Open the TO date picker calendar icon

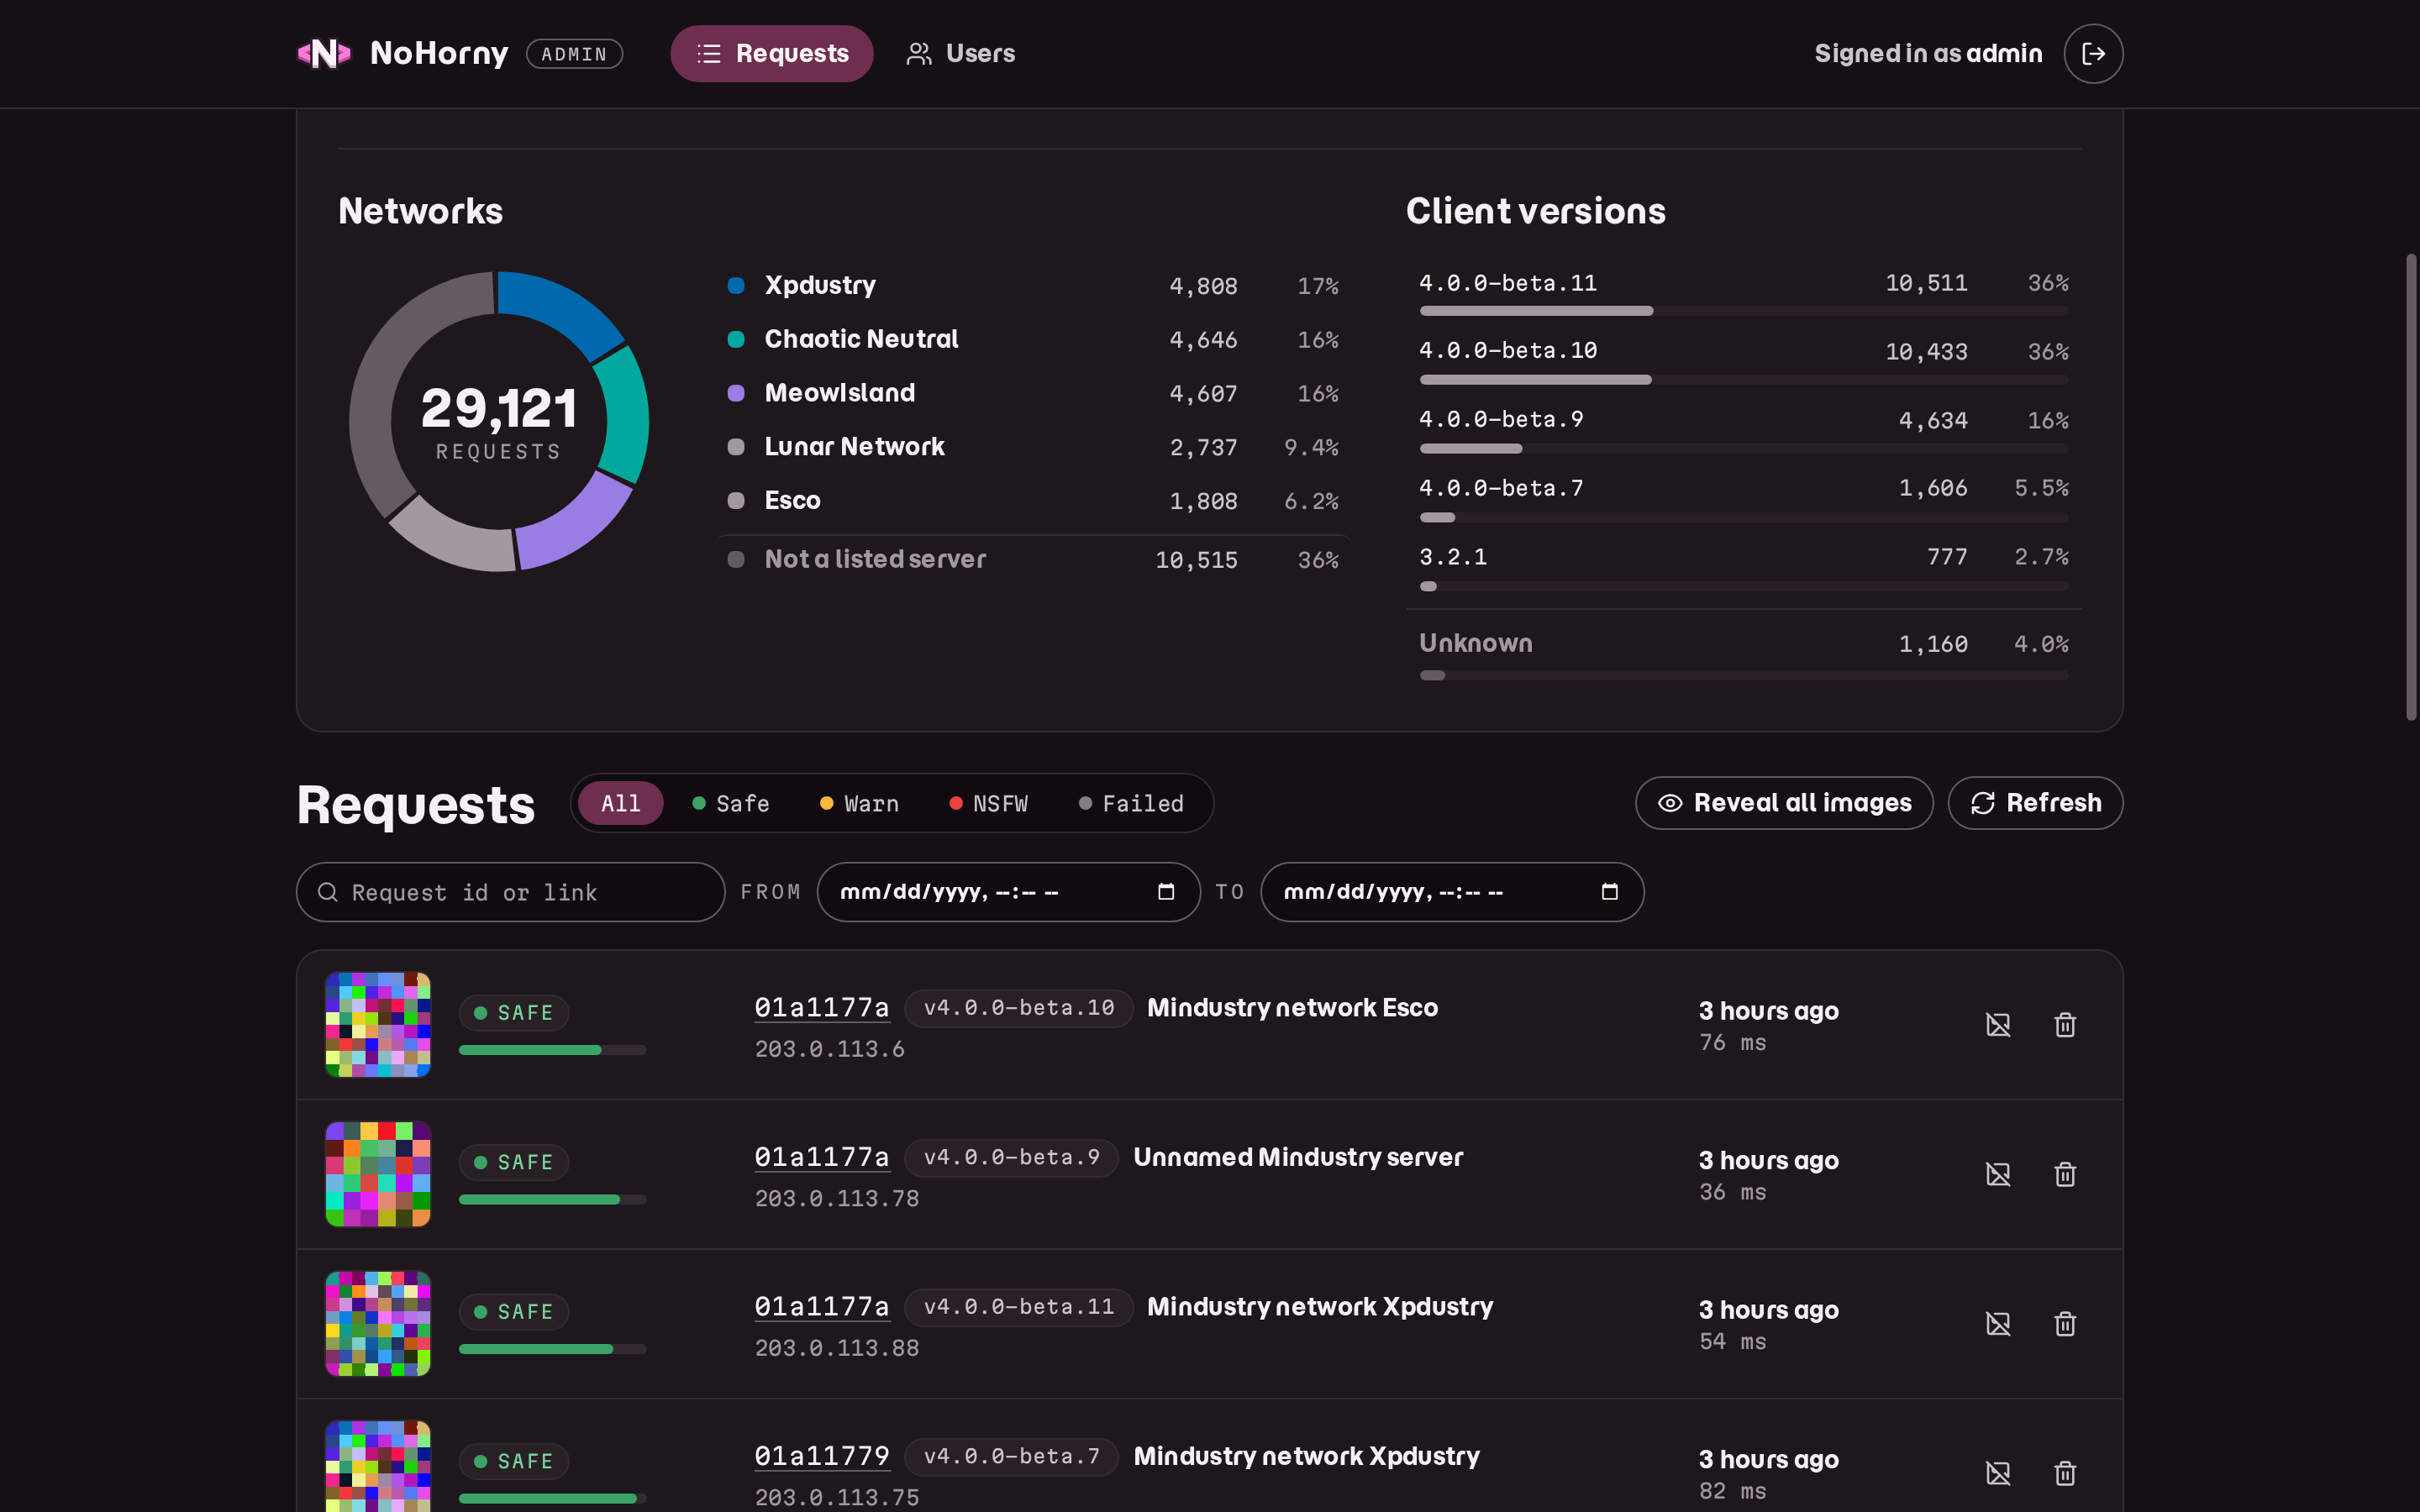click(1609, 891)
